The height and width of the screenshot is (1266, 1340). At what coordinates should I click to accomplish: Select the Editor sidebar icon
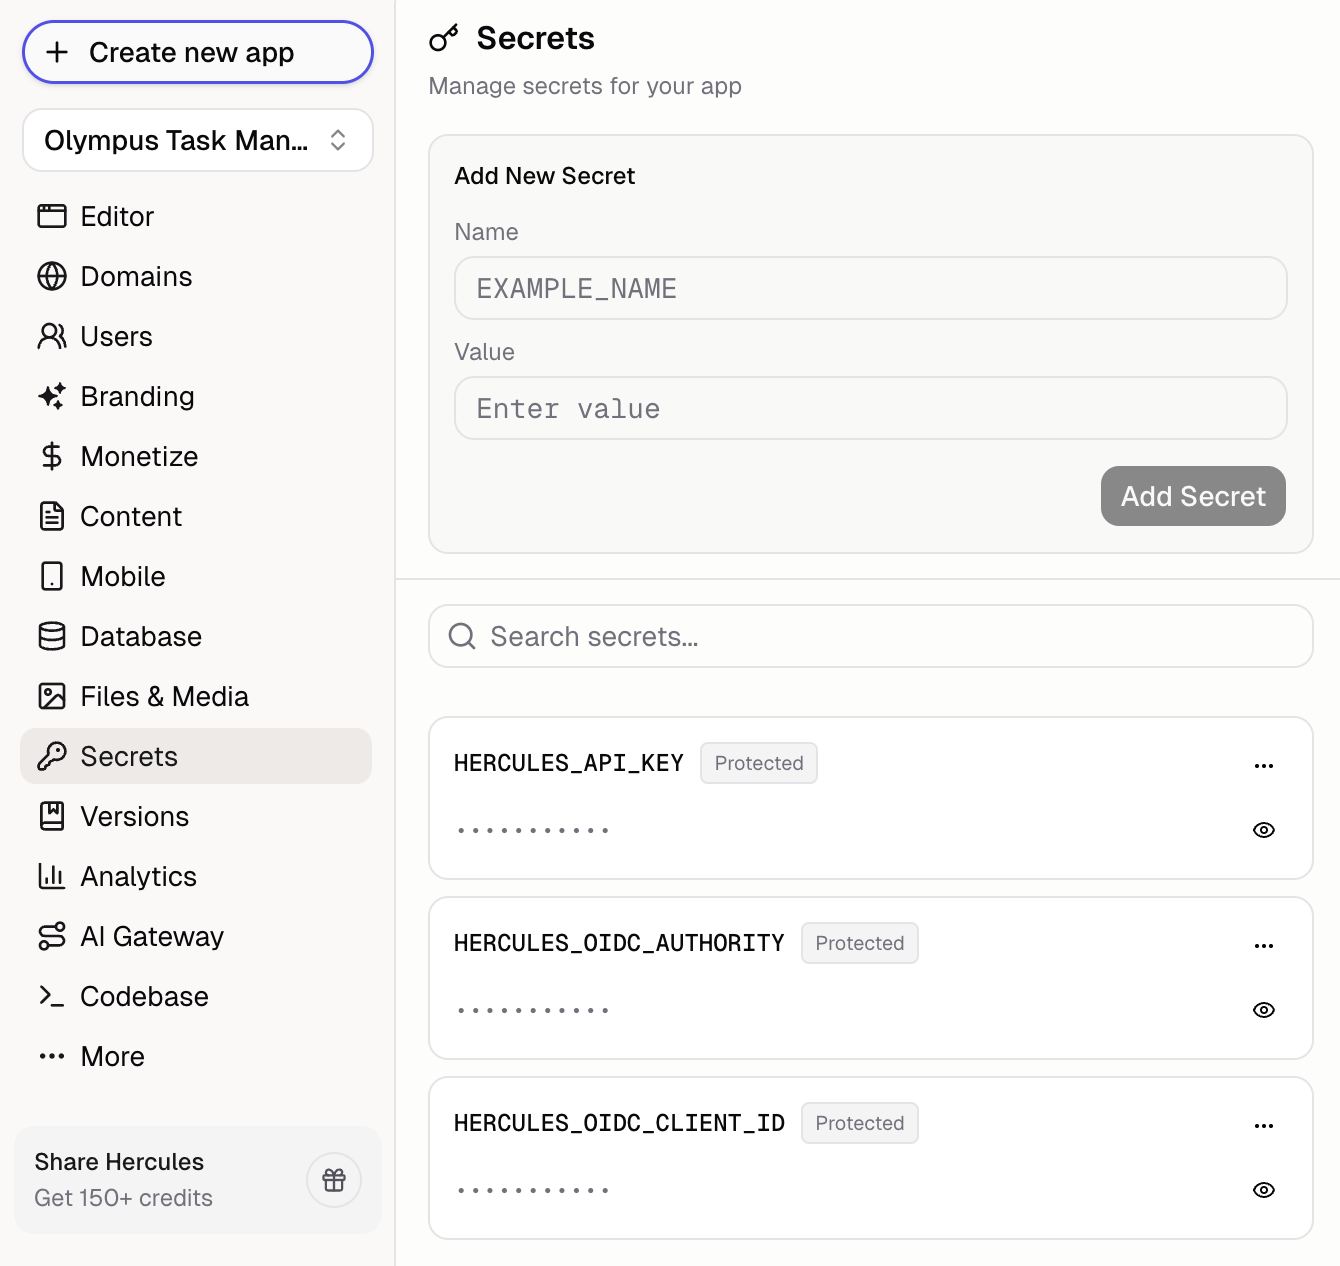tap(52, 216)
